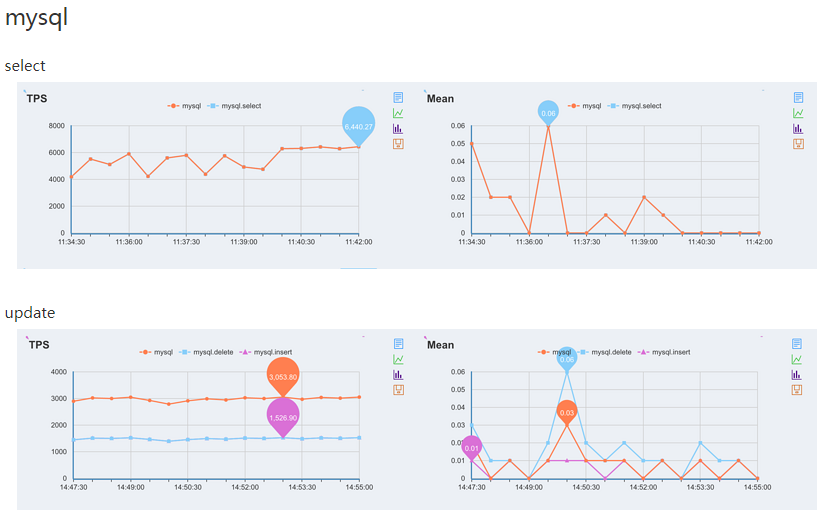The width and height of the screenshot is (830, 522).
Task: Click the Mean title in select section
Action: 440,98
